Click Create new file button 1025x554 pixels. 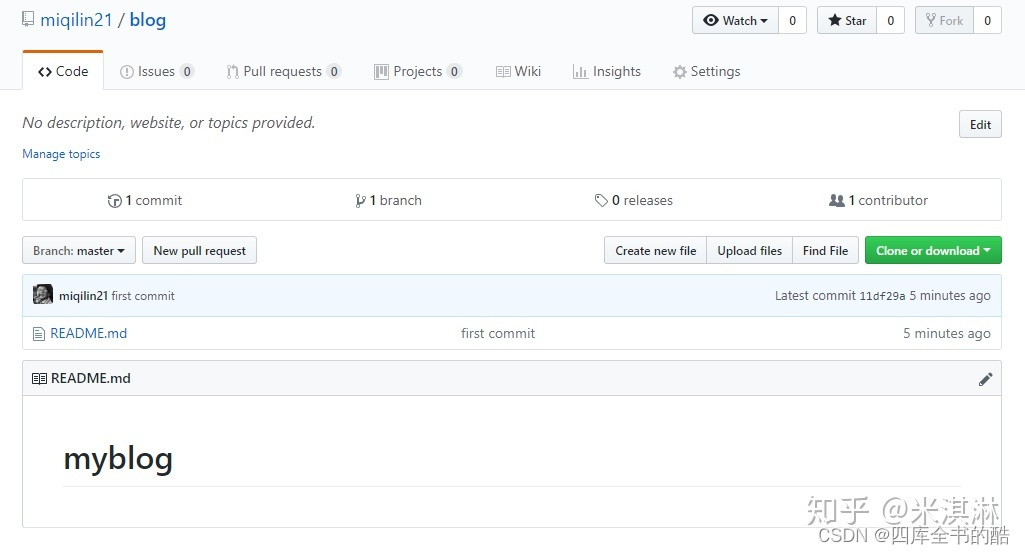pyautogui.click(x=656, y=251)
